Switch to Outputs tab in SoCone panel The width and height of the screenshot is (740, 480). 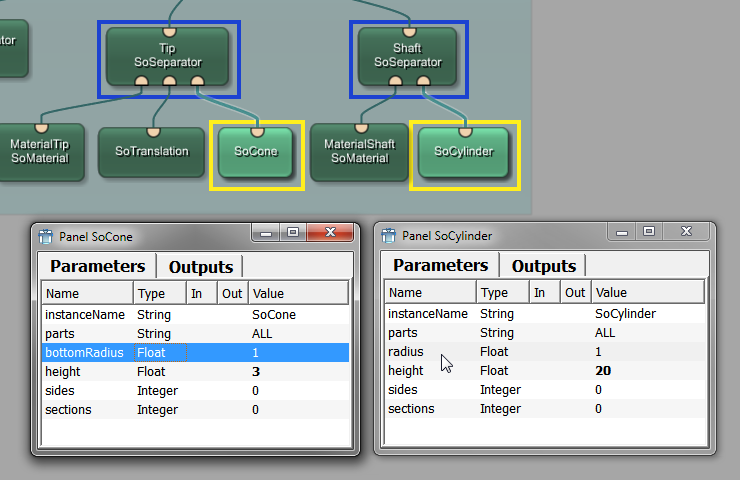(200, 267)
